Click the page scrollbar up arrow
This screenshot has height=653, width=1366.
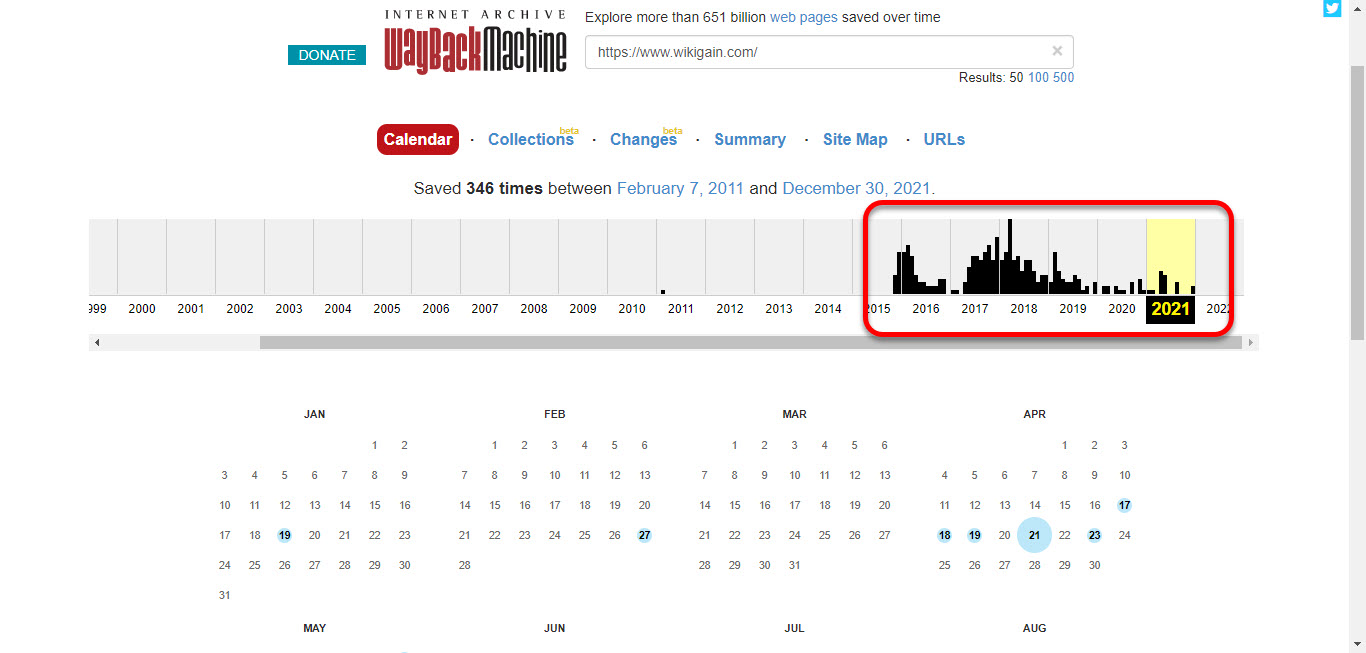coord(1357,8)
